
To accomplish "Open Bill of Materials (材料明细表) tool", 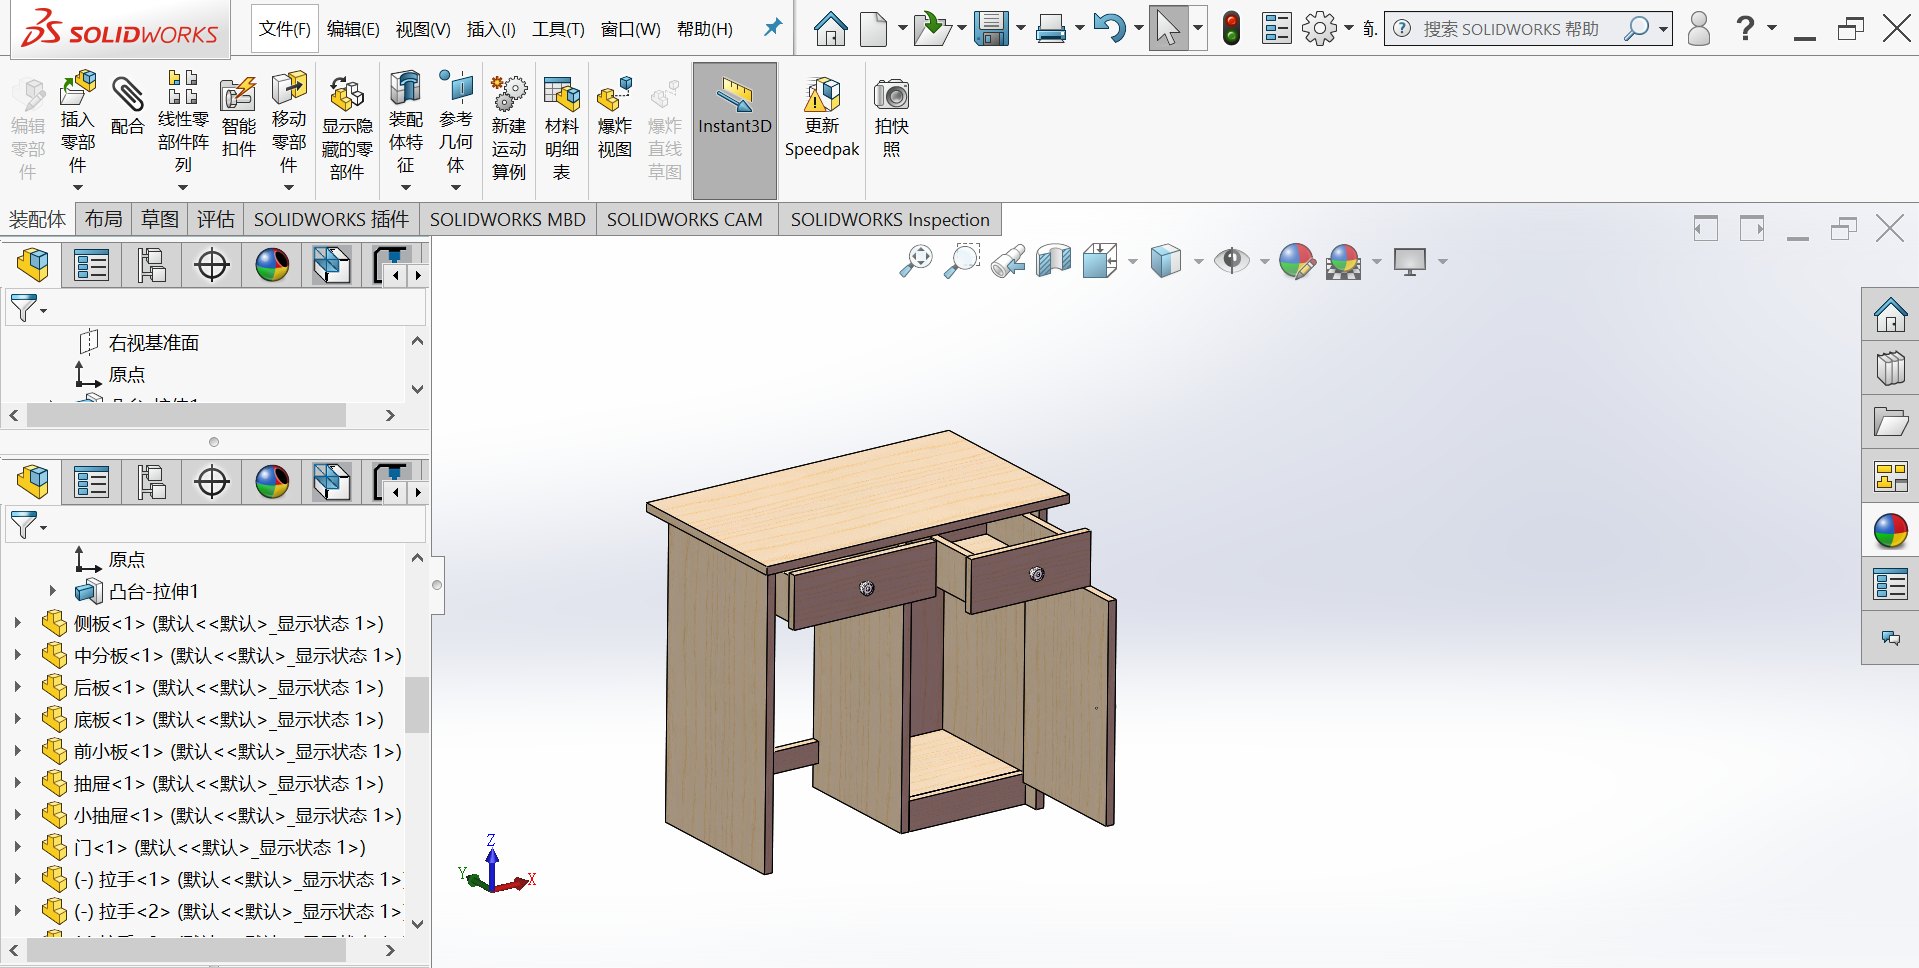I will click(561, 95).
